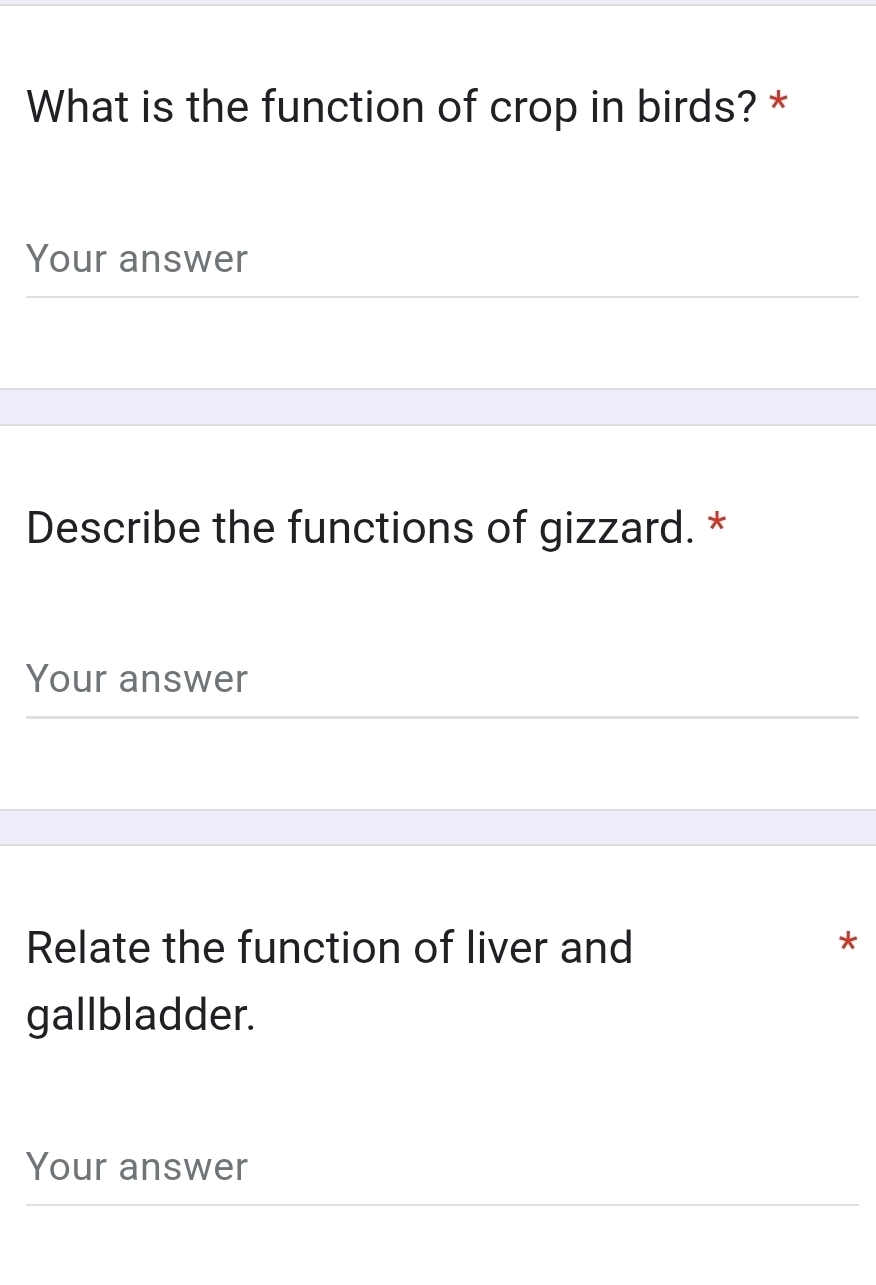Select the question about liver and gallbladder

330,980
